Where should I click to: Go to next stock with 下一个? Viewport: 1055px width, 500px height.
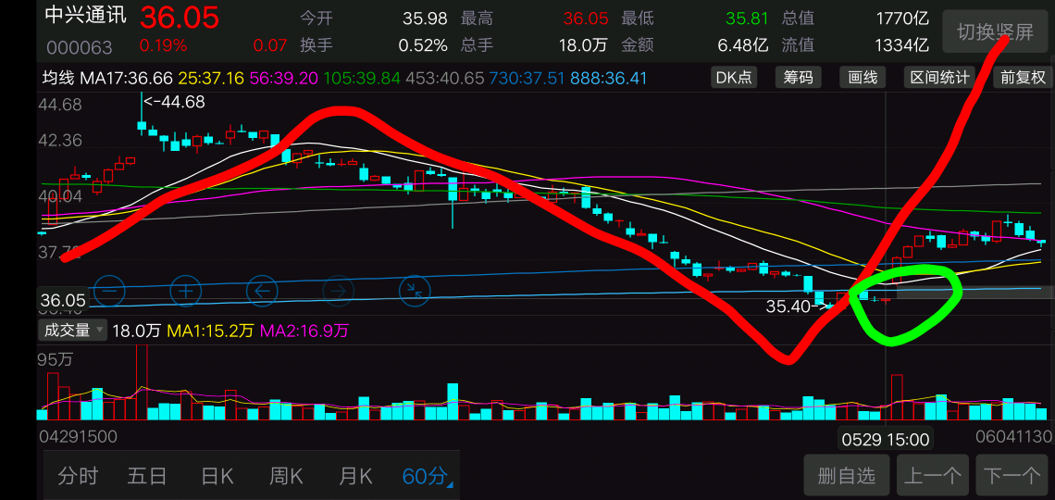point(1012,476)
